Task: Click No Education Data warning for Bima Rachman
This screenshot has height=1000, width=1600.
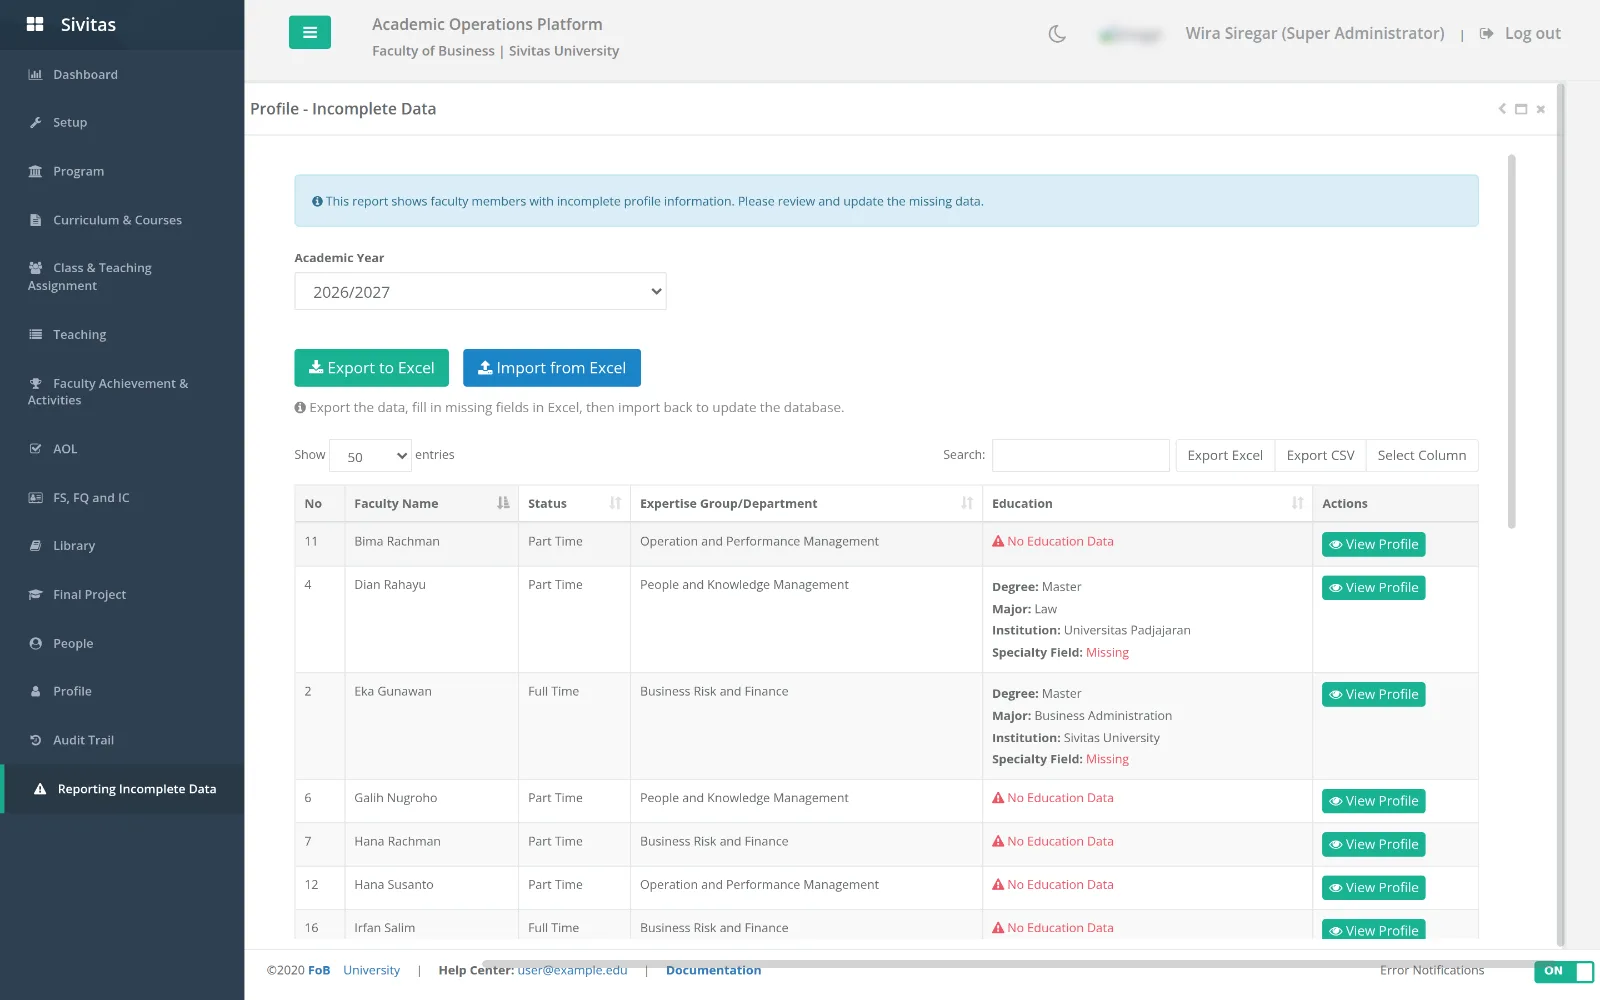Action: click(x=1052, y=541)
